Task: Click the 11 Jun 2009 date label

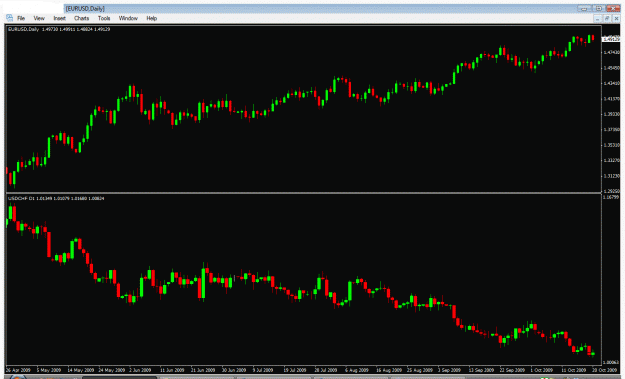Action: [x=172, y=370]
